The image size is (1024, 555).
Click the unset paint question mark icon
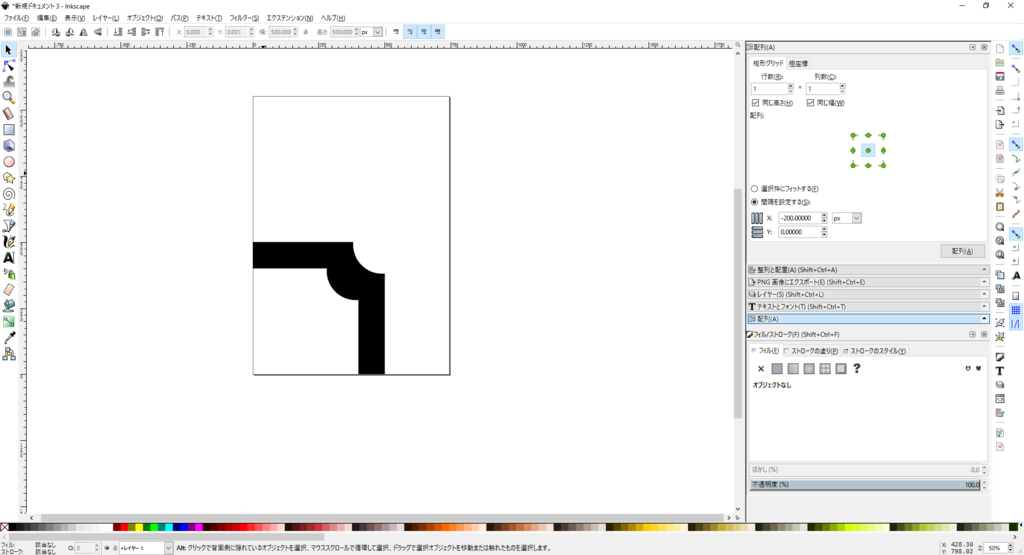857,369
